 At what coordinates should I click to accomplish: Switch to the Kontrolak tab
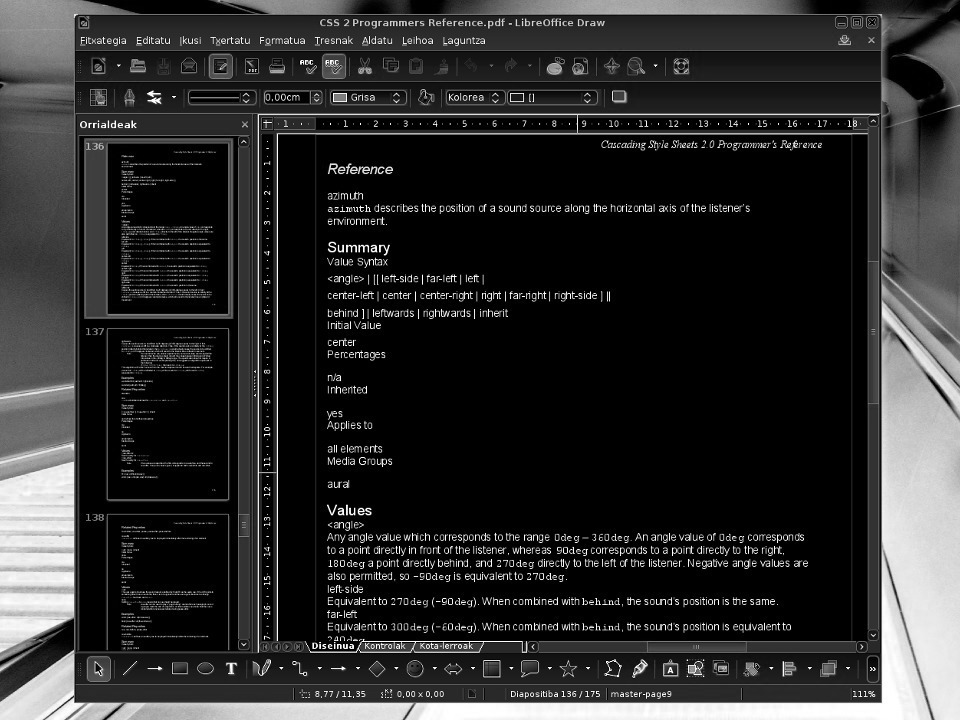tap(384, 646)
